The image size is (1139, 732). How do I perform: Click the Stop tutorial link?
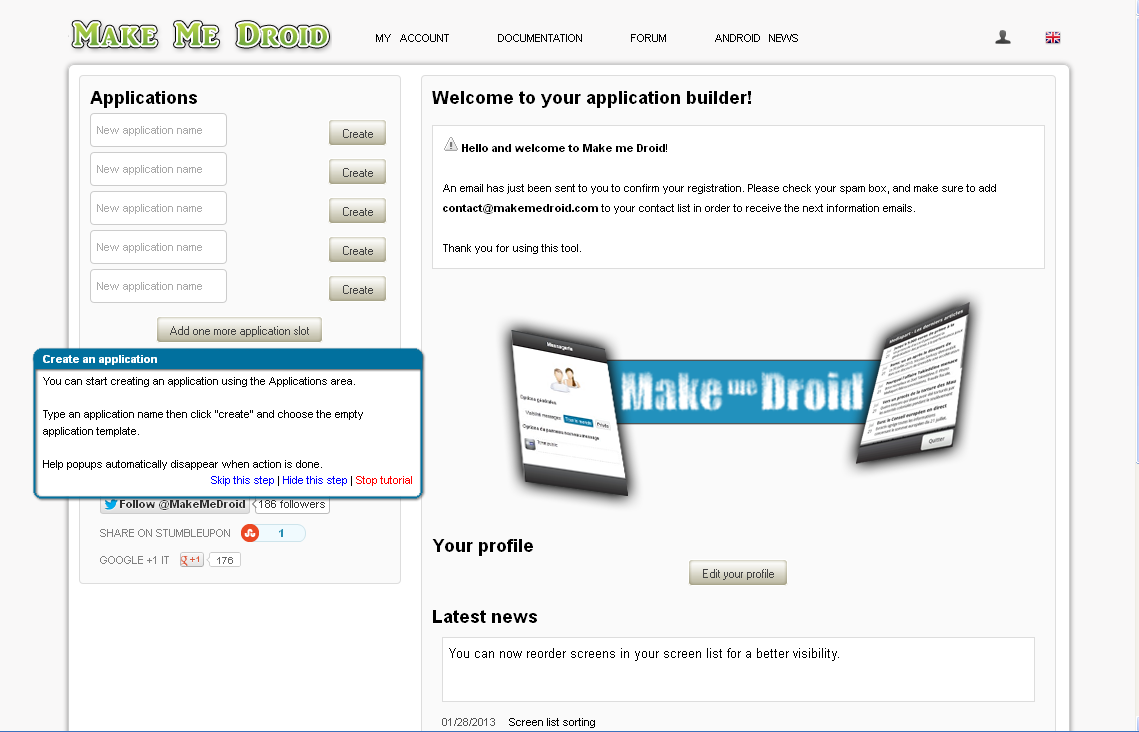point(383,480)
